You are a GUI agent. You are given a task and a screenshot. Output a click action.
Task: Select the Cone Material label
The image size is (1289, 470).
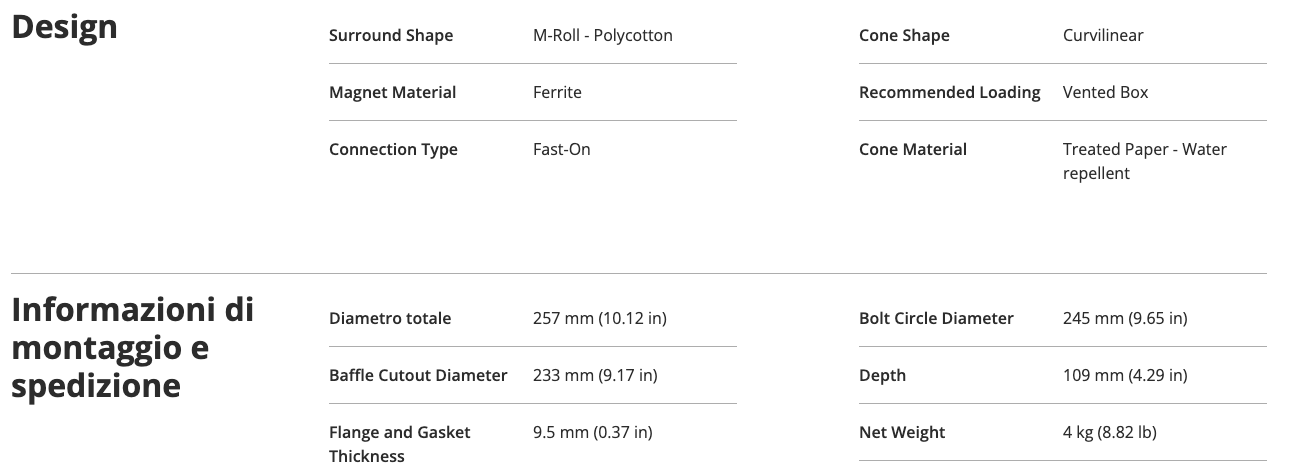click(913, 150)
